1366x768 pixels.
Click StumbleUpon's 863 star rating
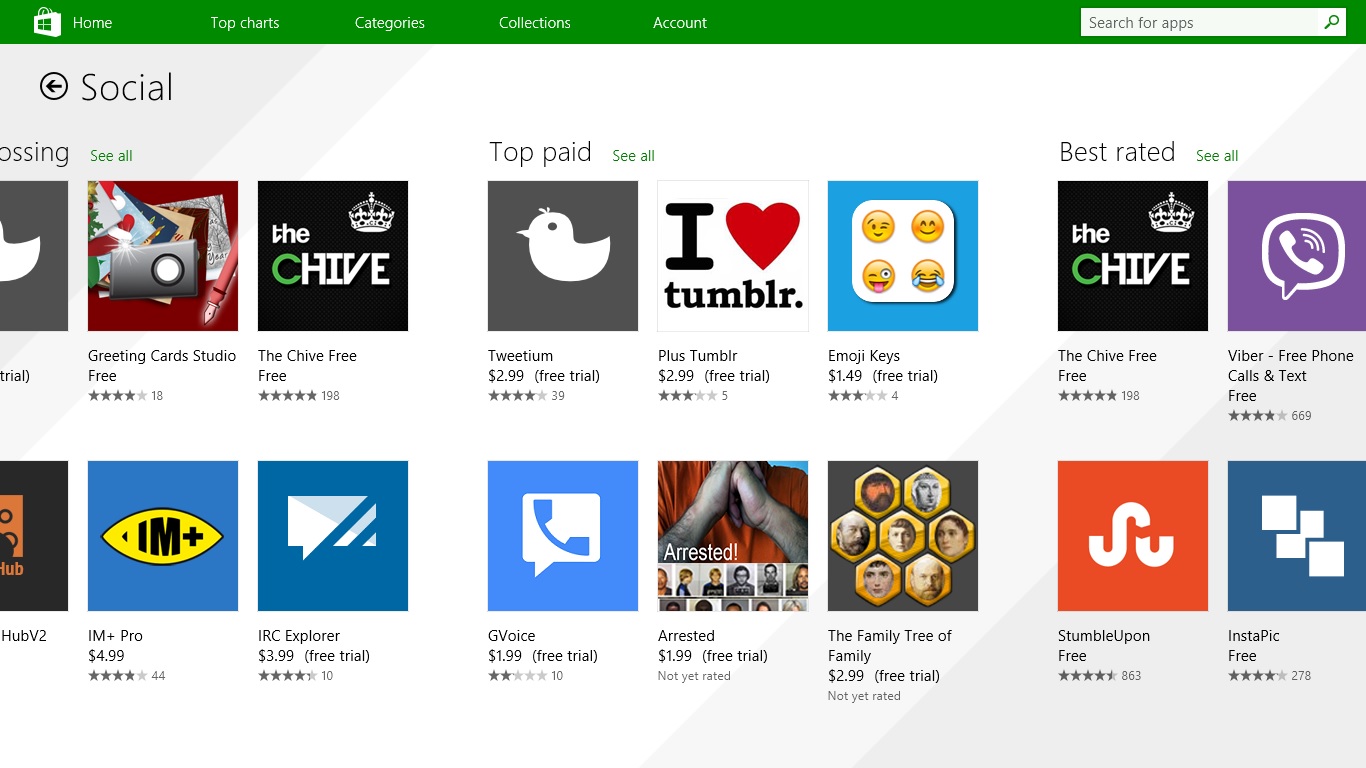[x=1100, y=676]
